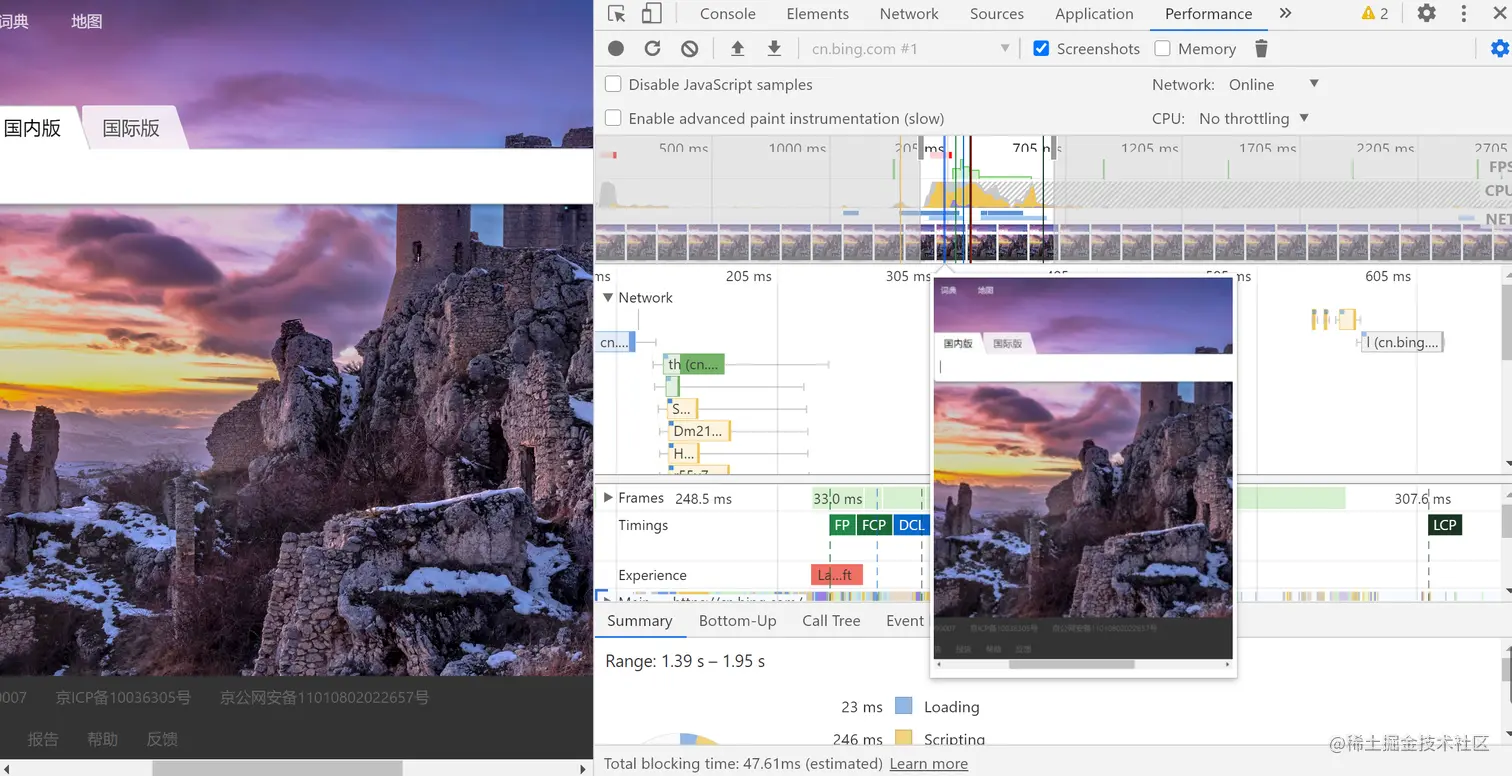Click the 反馈 footer link

162,739
